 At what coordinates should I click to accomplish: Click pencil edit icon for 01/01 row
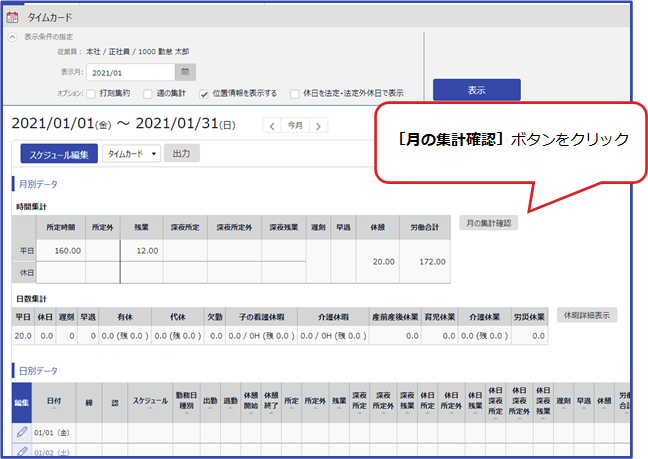click(x=22, y=431)
